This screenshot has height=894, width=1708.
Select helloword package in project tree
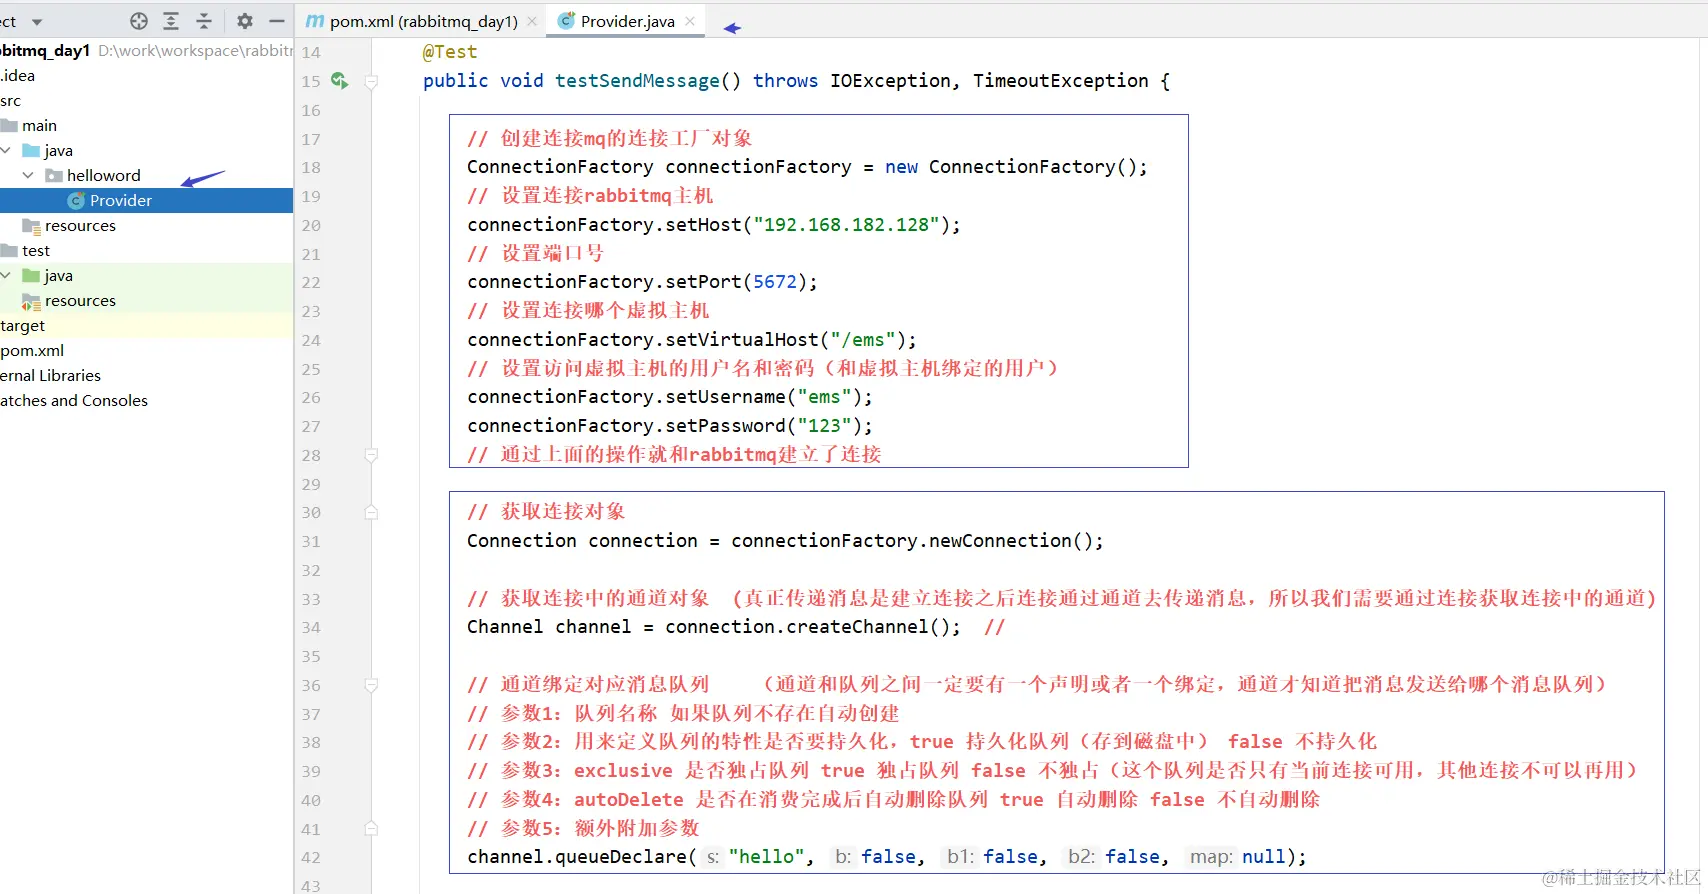(x=103, y=175)
